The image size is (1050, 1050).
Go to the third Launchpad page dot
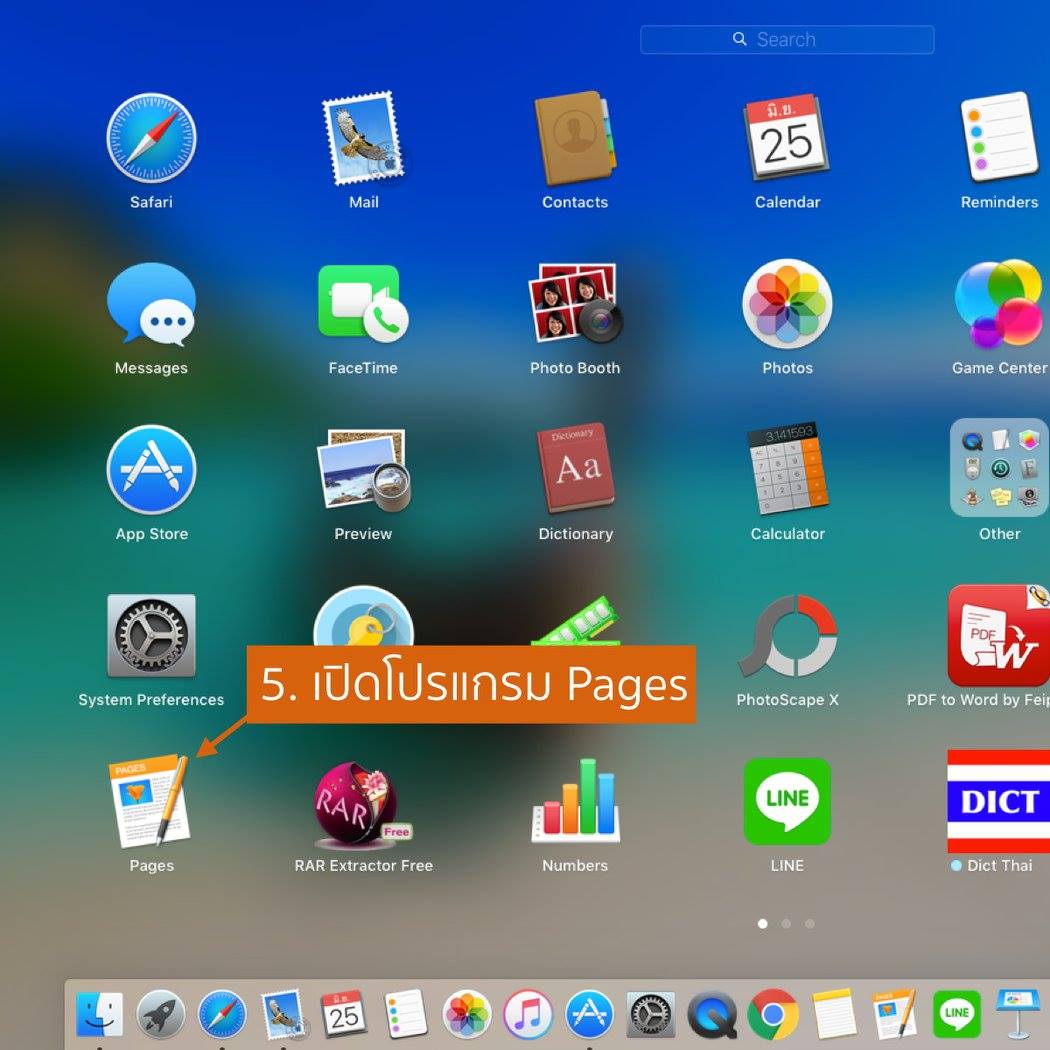point(810,923)
